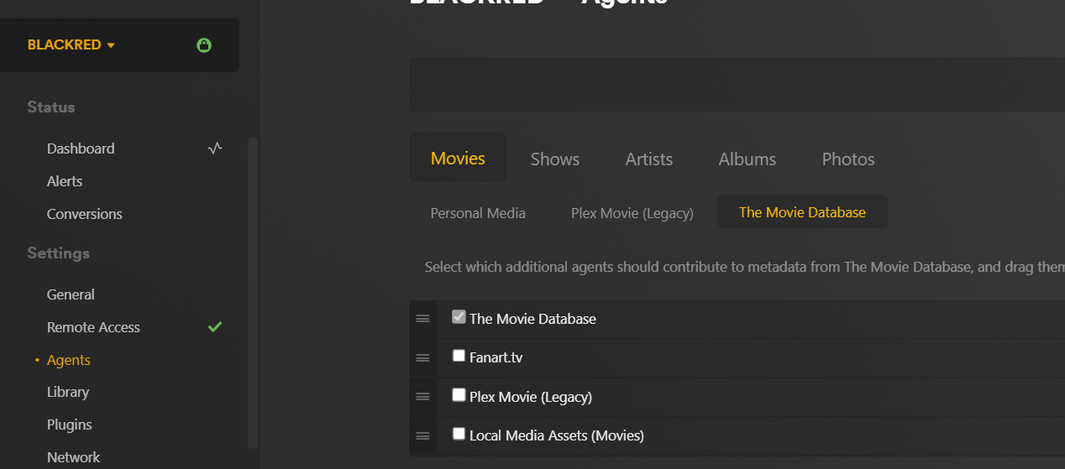Switch to the Photos tab
The width and height of the screenshot is (1065, 469).
point(848,160)
